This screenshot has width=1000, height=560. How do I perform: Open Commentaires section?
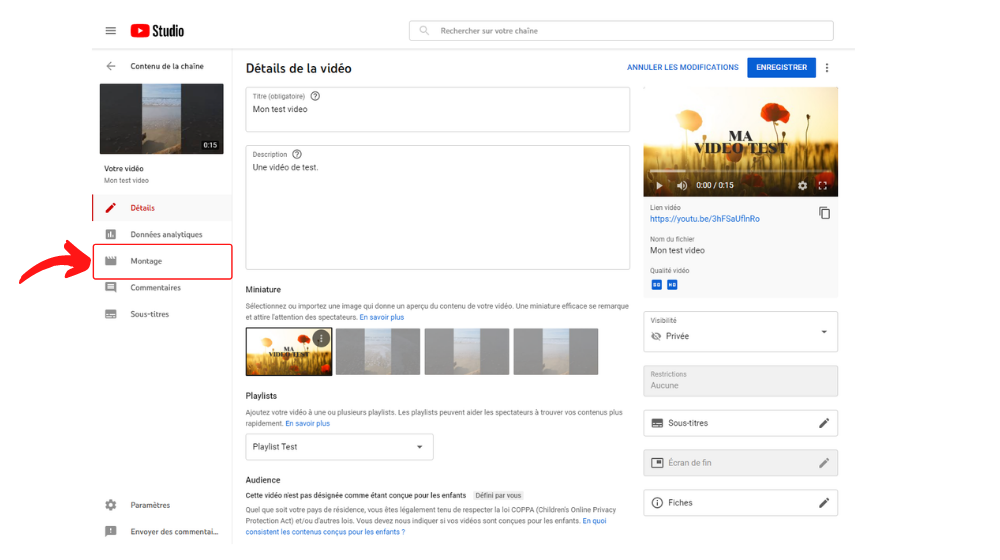tap(163, 288)
